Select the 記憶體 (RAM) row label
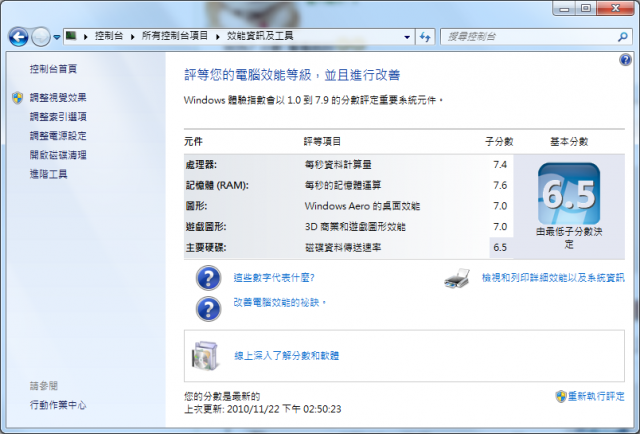This screenshot has width=640, height=434. [x=217, y=185]
